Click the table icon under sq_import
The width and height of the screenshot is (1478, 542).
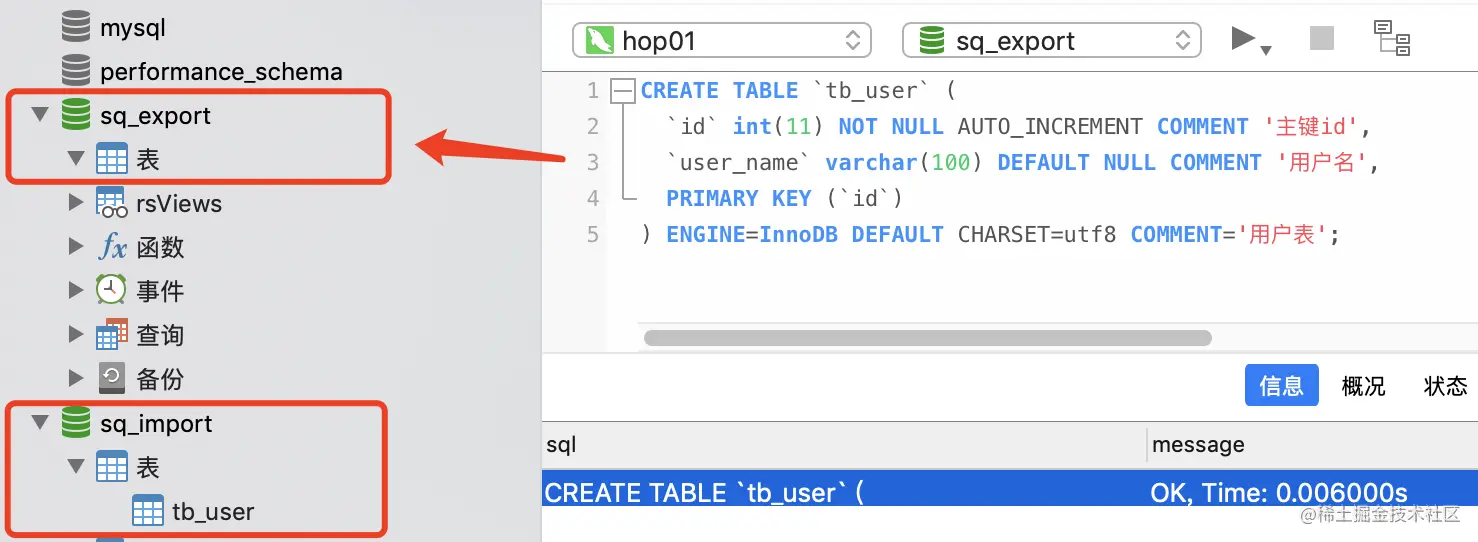point(112,467)
